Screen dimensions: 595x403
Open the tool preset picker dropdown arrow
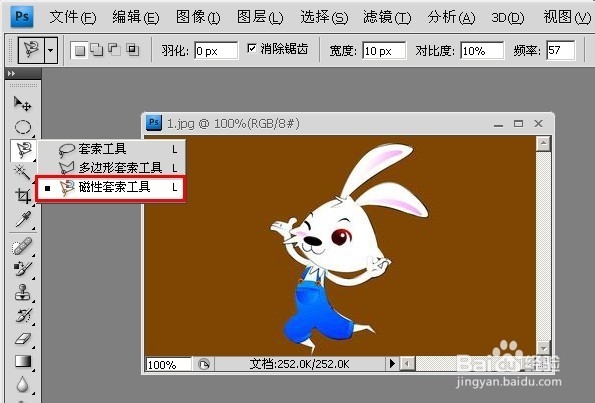pyautogui.click(x=50, y=50)
